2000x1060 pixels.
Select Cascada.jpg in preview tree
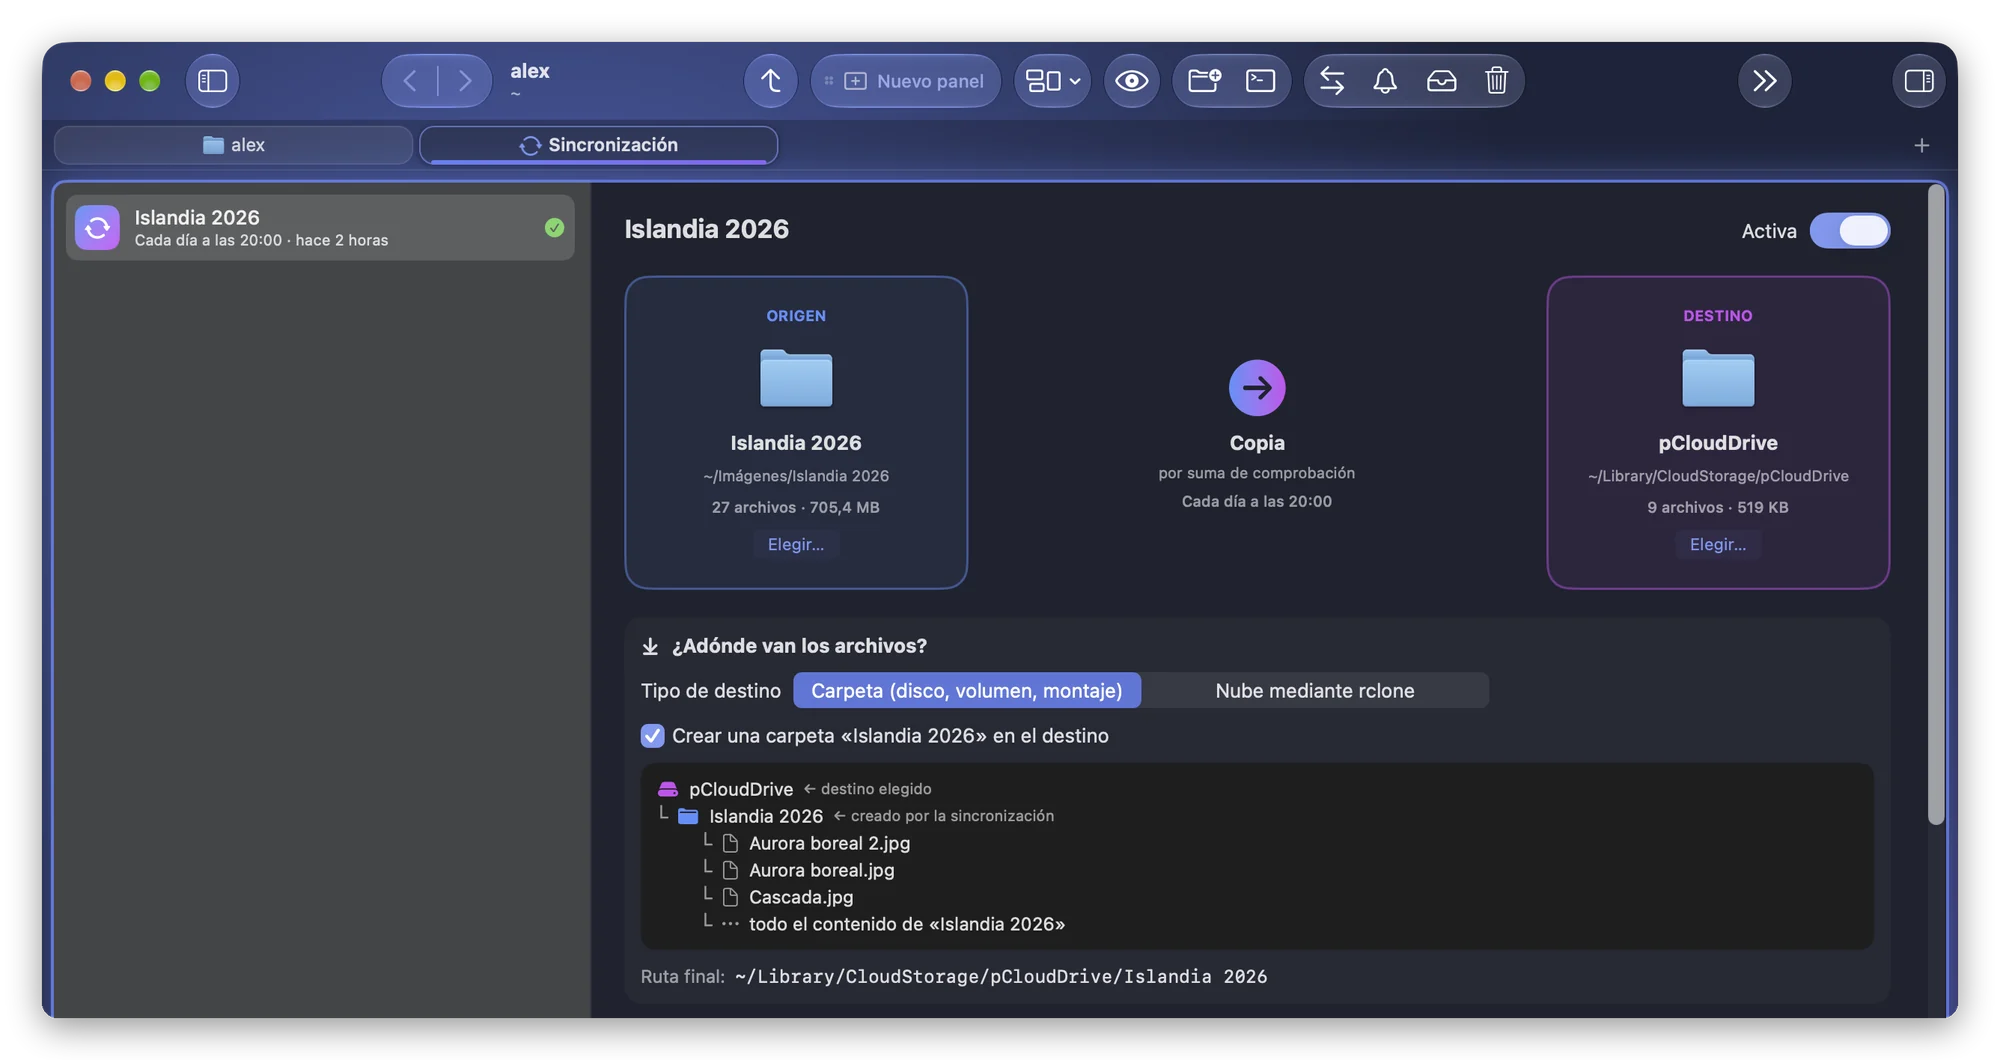pyautogui.click(x=800, y=898)
